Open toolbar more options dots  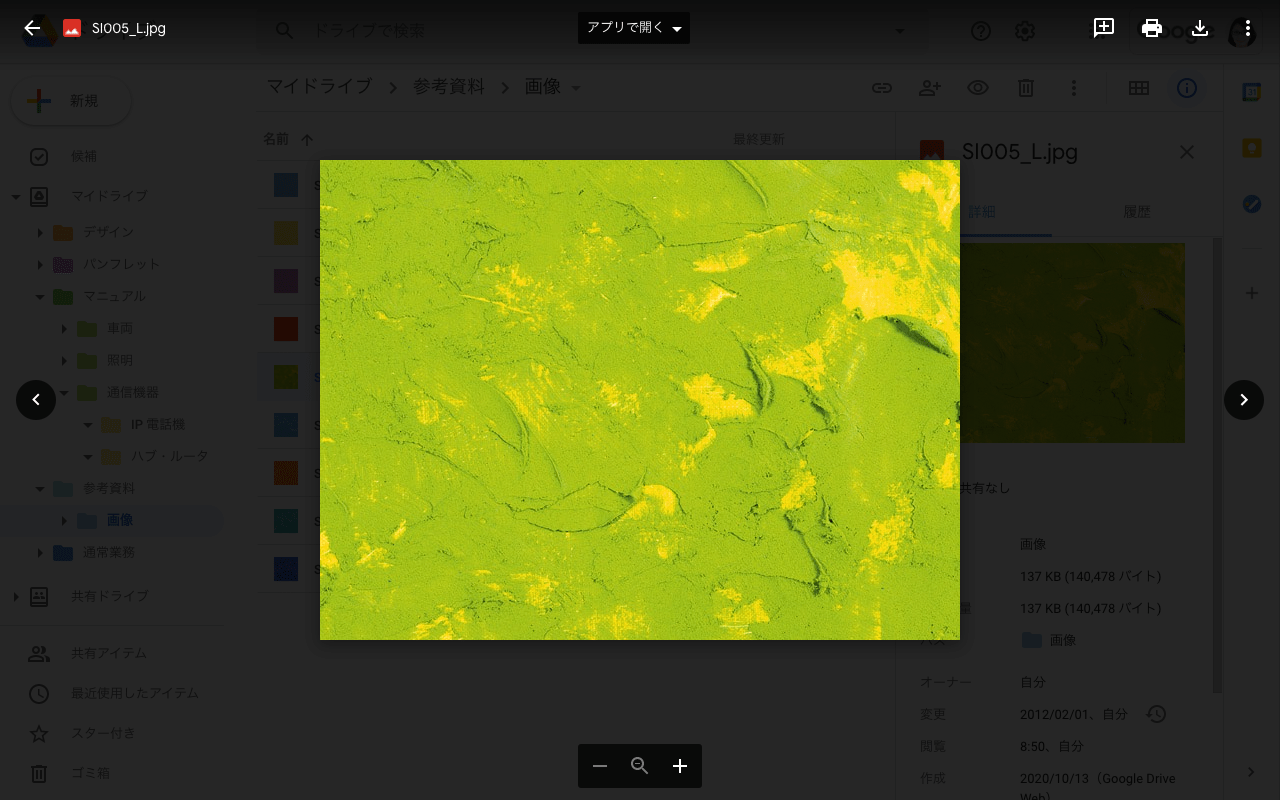[x=1074, y=88]
